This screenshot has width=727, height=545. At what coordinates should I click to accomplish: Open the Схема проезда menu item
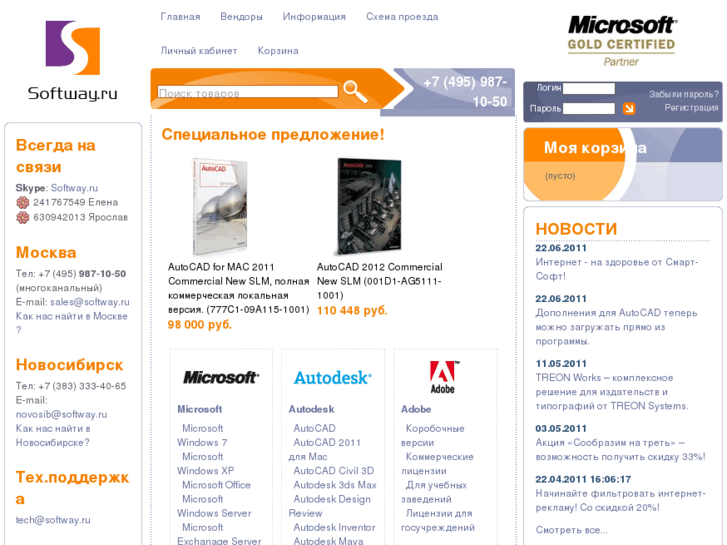click(402, 17)
